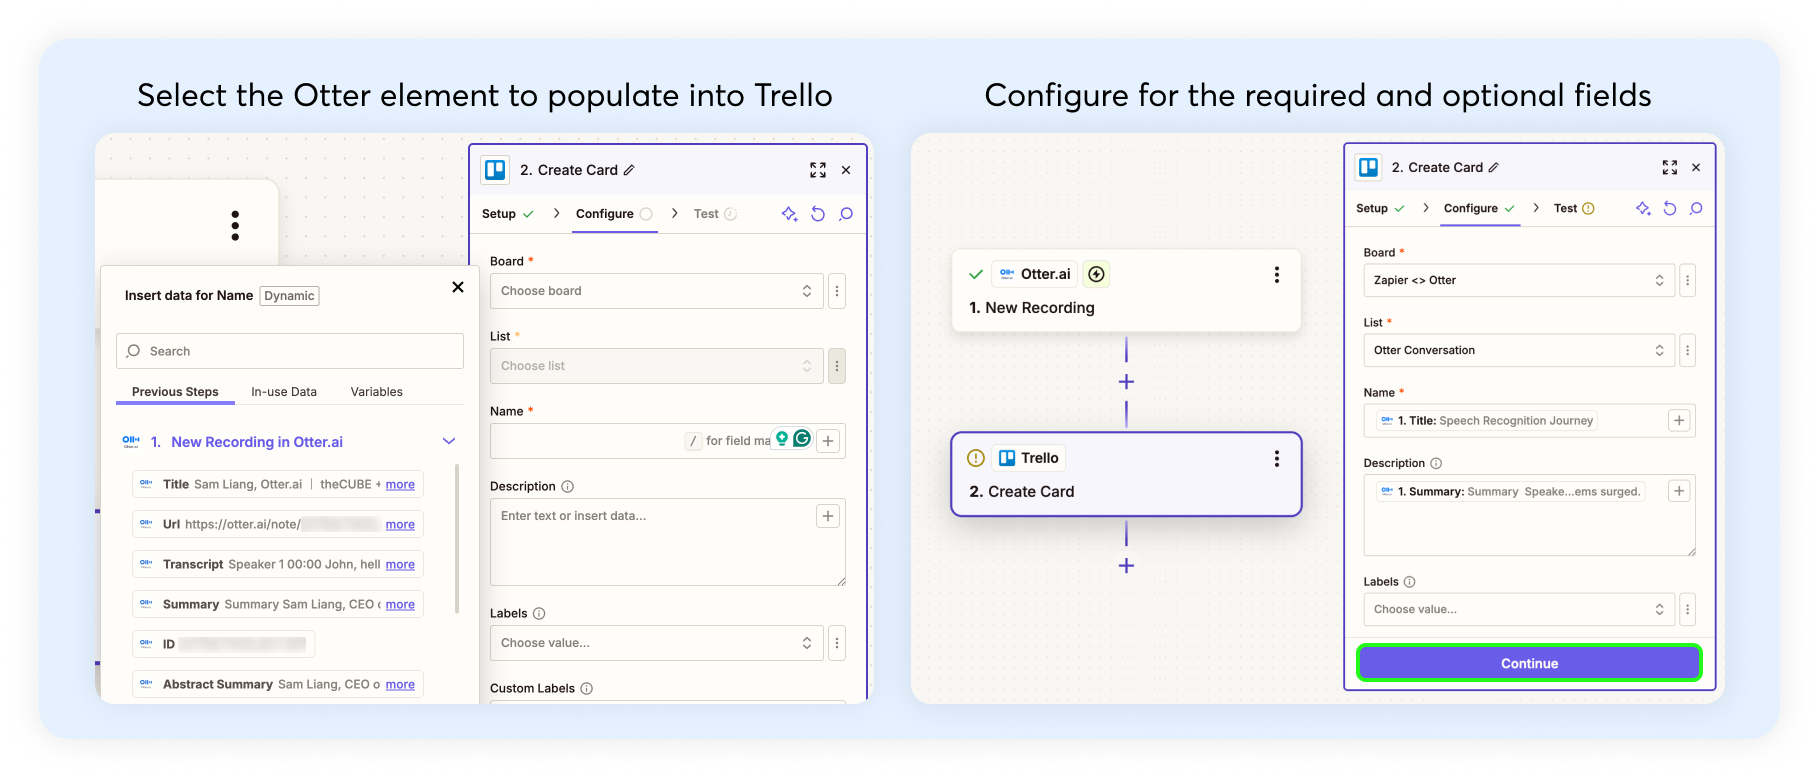The height and width of the screenshot is (778, 1819).
Task: Click the plus icon beside Title: Speech Recognition field
Action: coord(1679,421)
